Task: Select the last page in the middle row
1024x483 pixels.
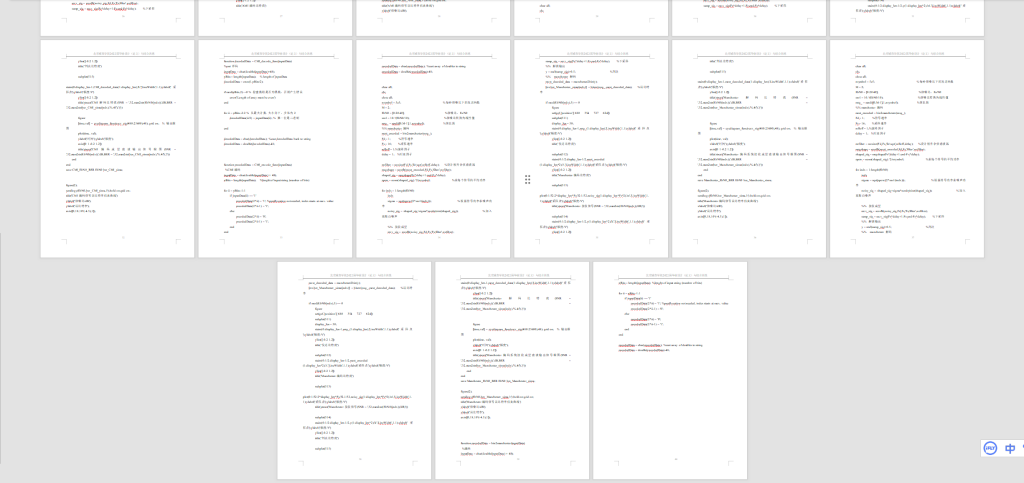Action: [906, 148]
